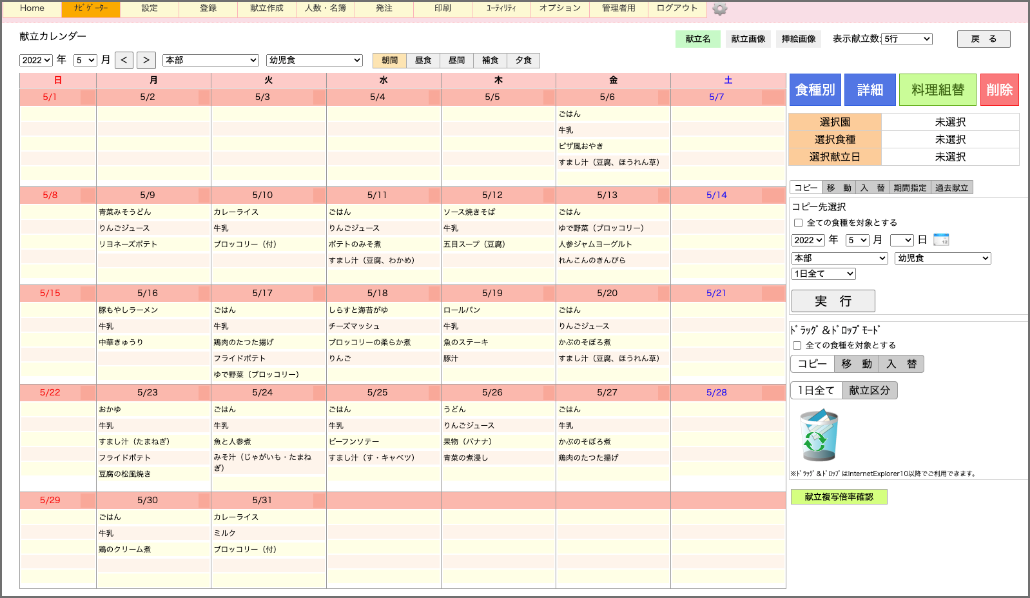Viewport: 1030px width, 598px height.
Task: Click the green 料理組替 button
Action: click(937, 90)
